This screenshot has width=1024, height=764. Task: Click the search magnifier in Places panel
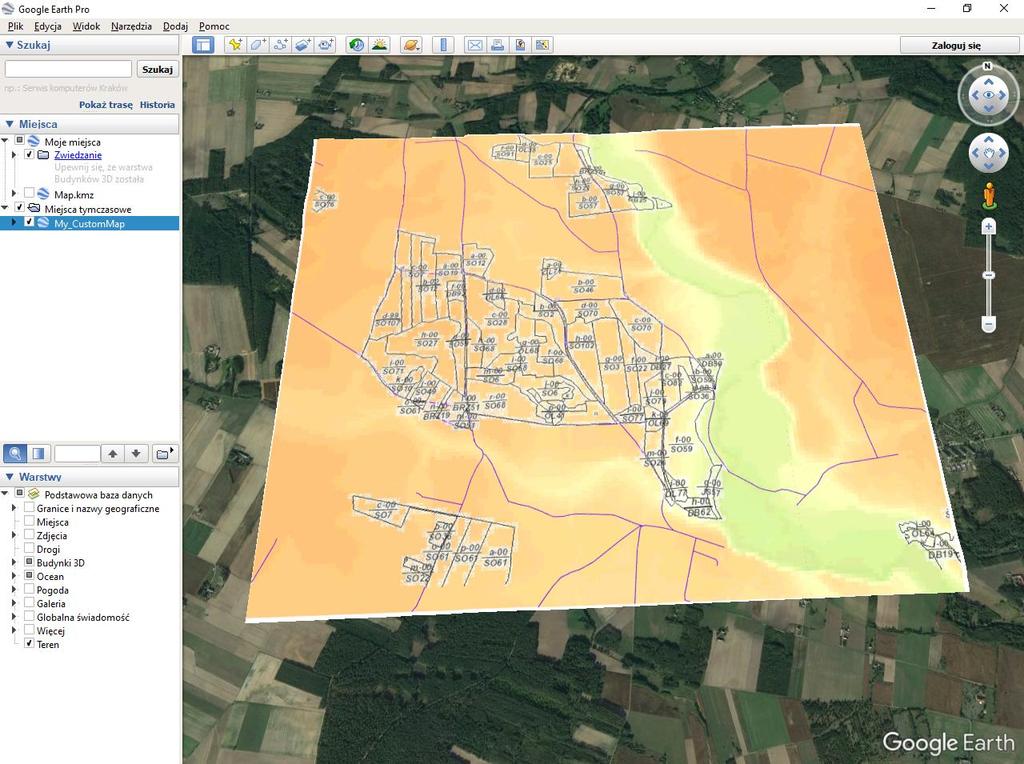[15, 453]
